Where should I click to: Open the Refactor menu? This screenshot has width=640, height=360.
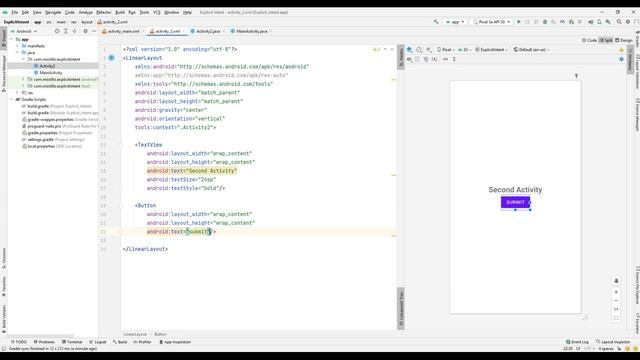(x=104, y=12)
